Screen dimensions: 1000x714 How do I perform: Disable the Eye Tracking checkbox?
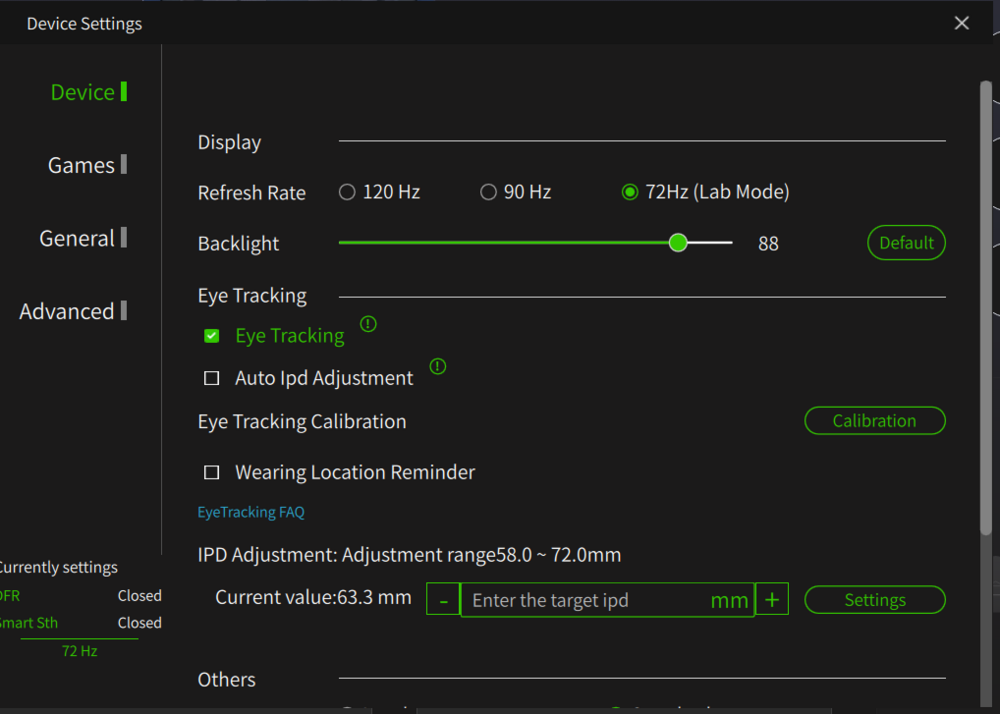click(x=211, y=336)
